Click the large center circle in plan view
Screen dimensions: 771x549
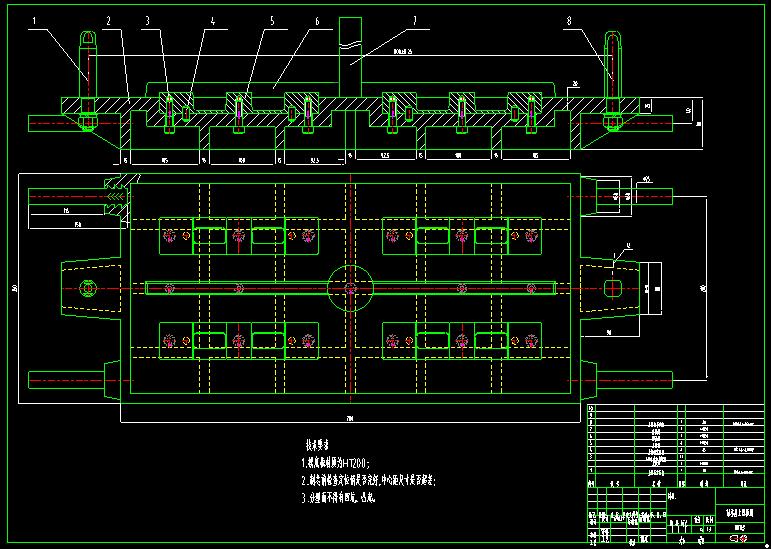coord(350,288)
